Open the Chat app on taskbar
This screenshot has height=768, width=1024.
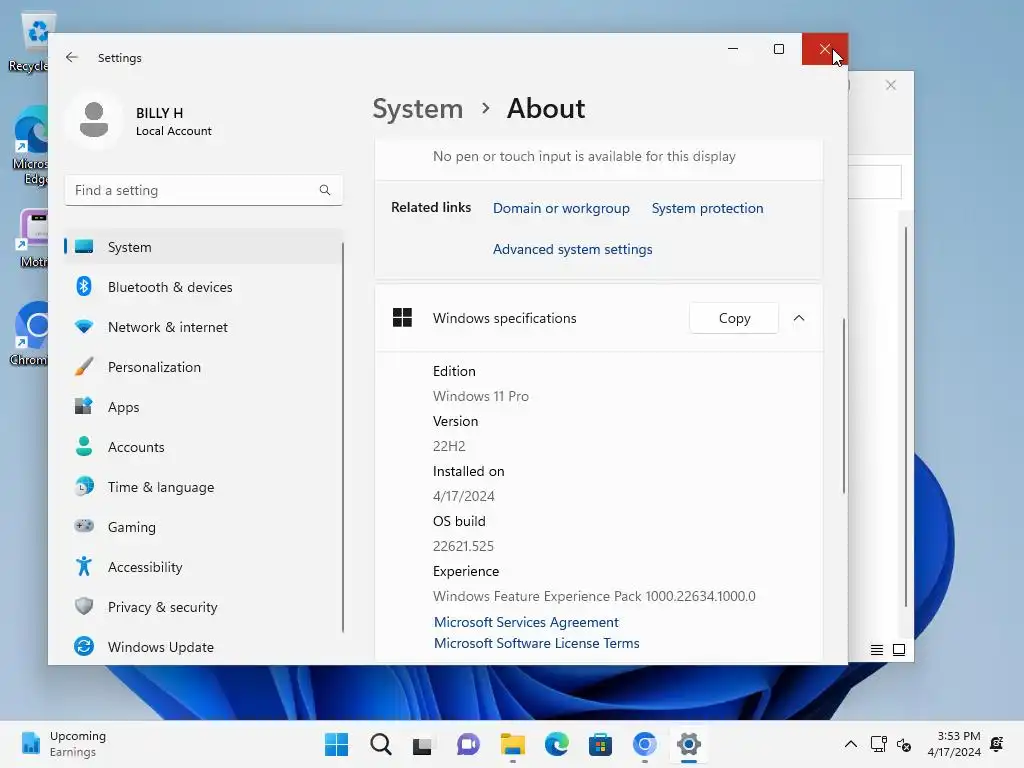pos(468,744)
